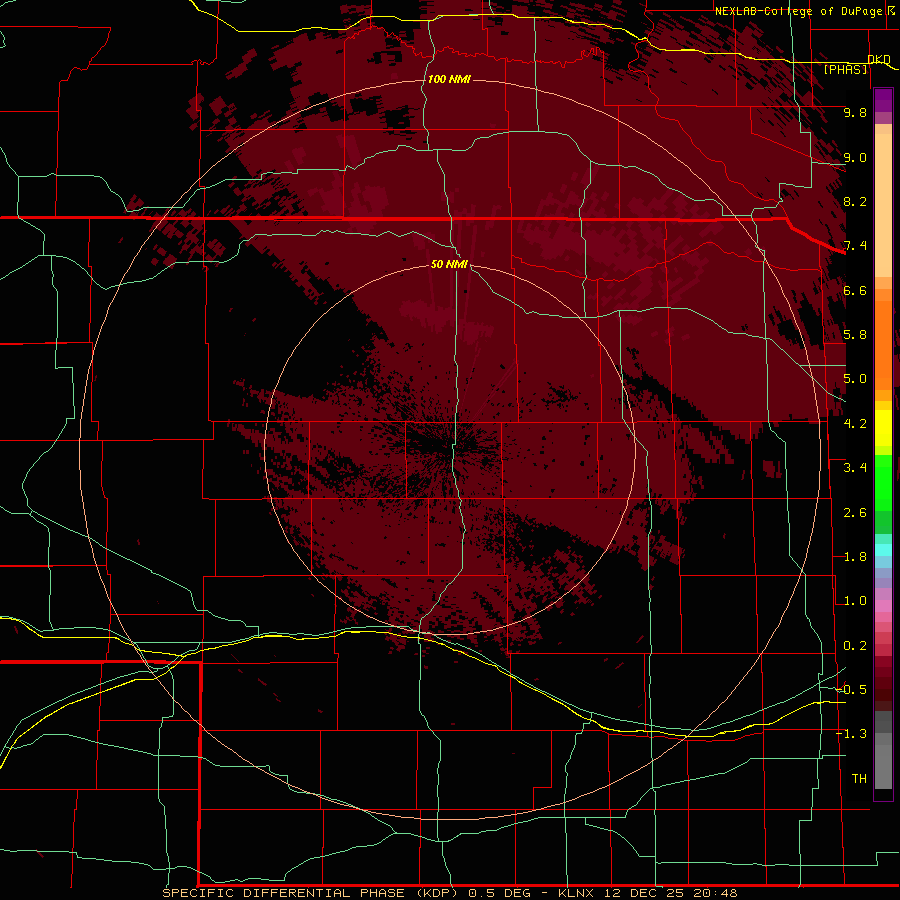Click the 2.6 scale value
The width and height of the screenshot is (900, 900).
(x=855, y=513)
